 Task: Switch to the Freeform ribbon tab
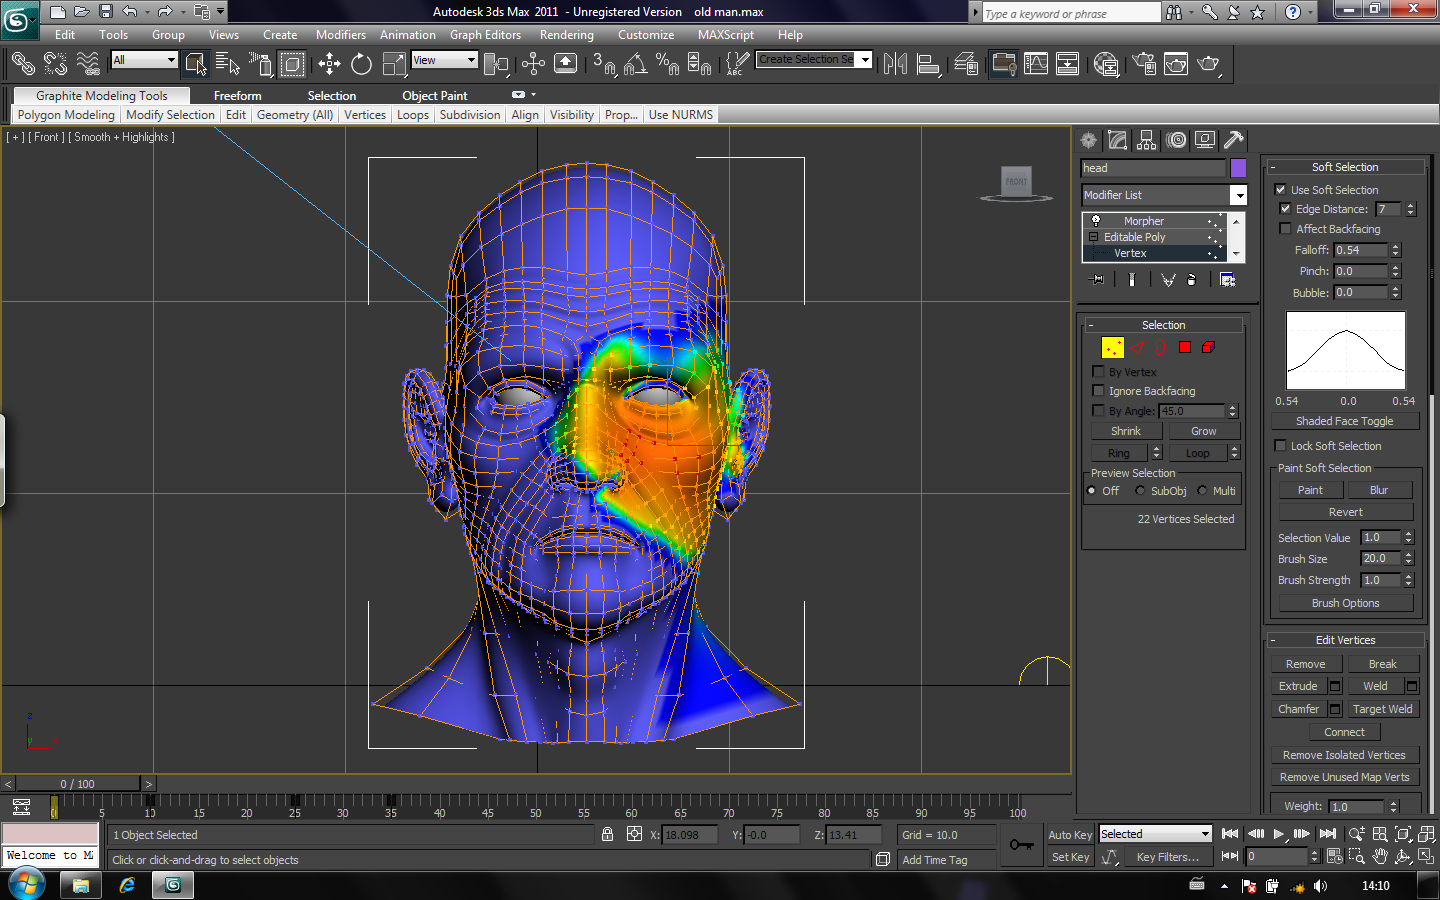pyautogui.click(x=237, y=96)
